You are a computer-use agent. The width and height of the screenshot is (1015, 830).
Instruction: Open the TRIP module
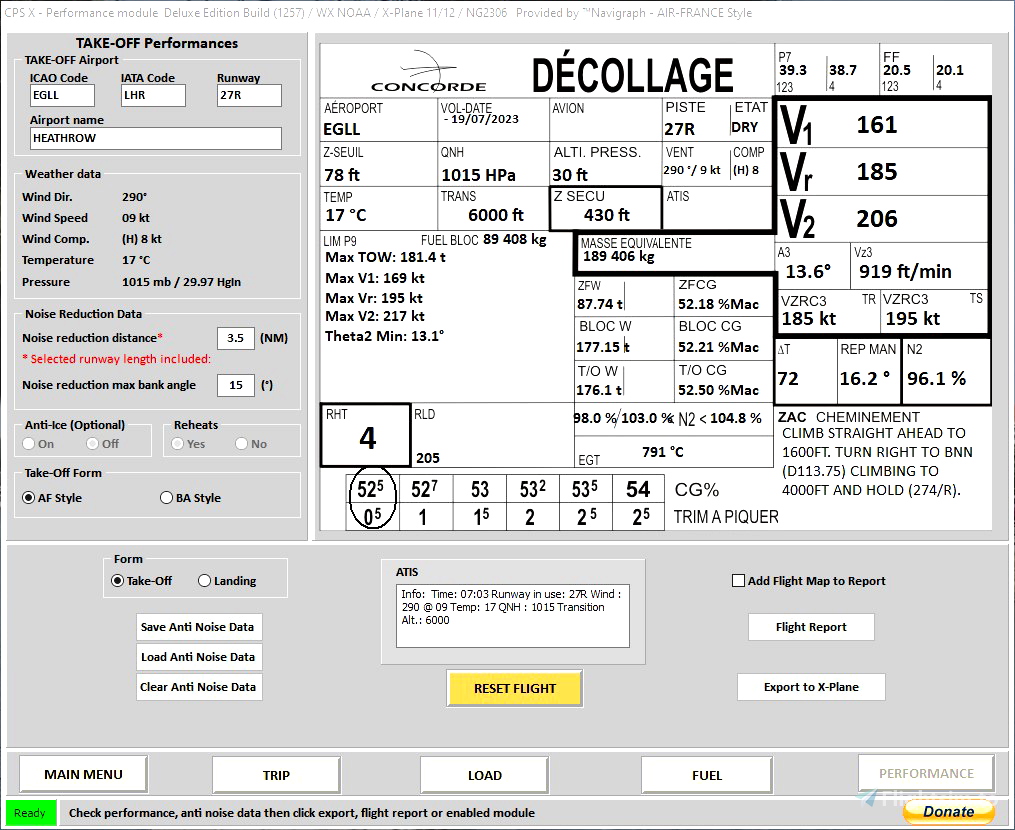[x=276, y=775]
